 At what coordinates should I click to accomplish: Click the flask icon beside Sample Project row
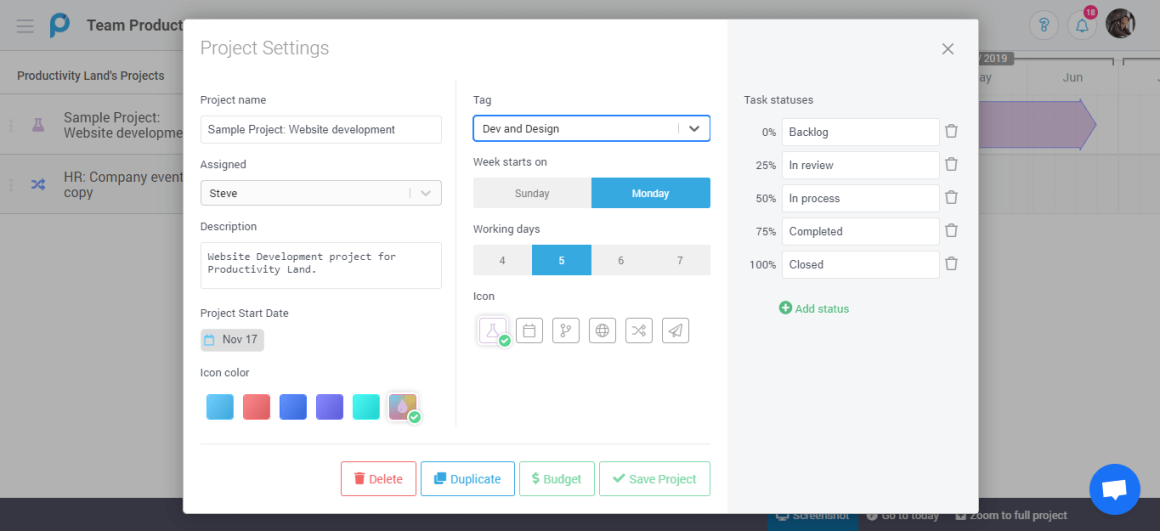coord(38,125)
